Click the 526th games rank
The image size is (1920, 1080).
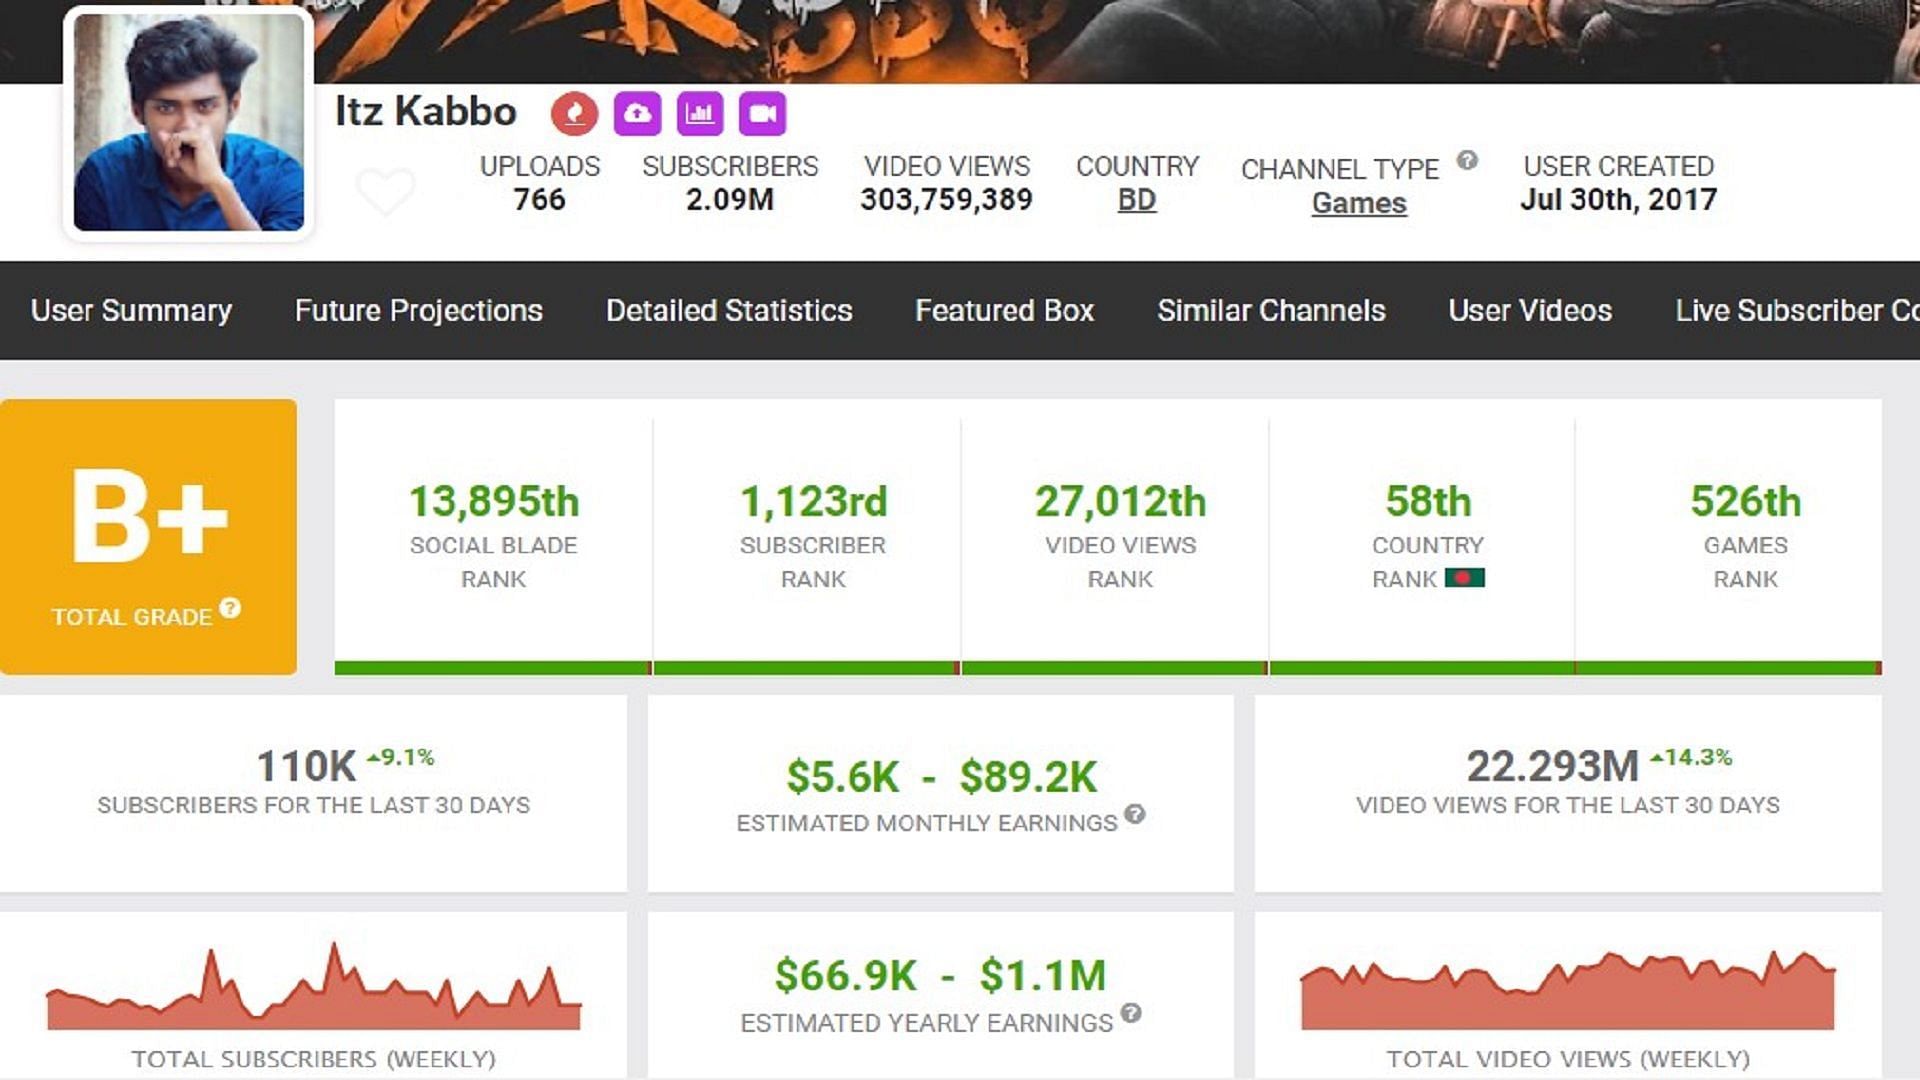[1745, 501]
